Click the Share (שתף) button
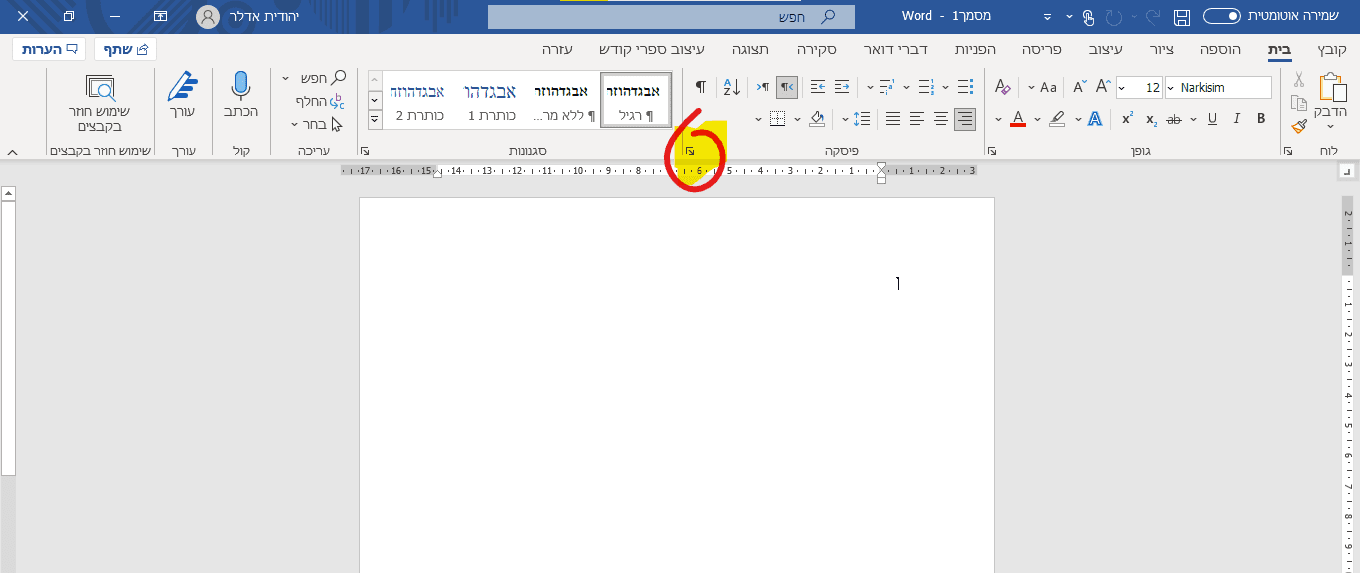The image size is (1360, 573). pos(126,49)
